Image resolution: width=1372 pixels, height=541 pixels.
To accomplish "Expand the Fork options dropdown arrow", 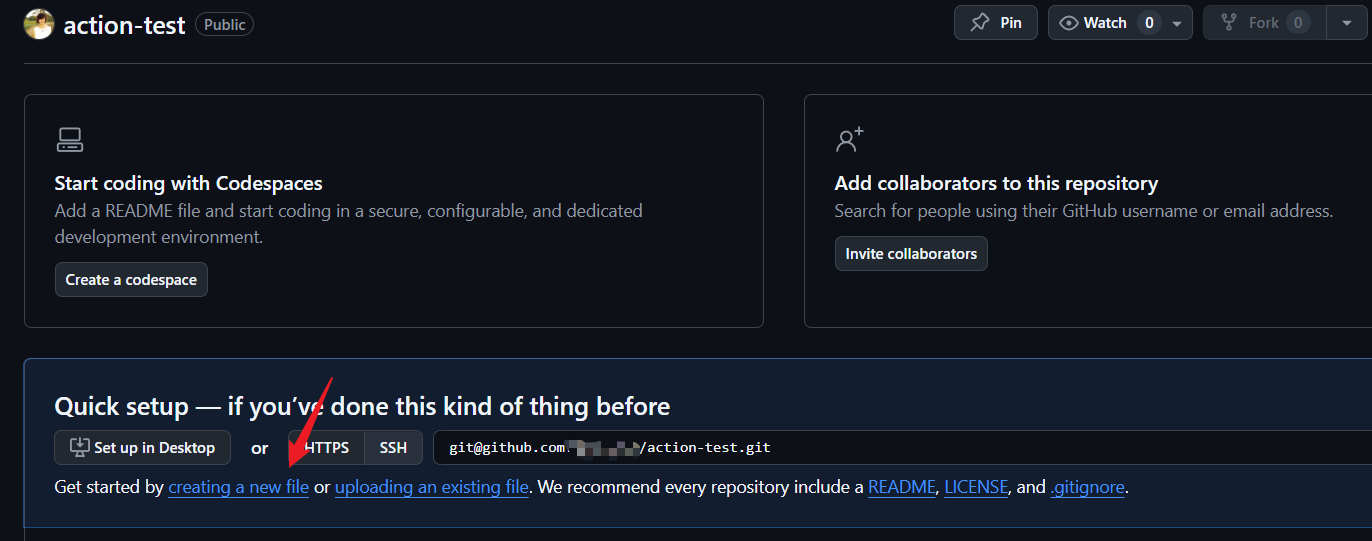I will click(1346, 23).
